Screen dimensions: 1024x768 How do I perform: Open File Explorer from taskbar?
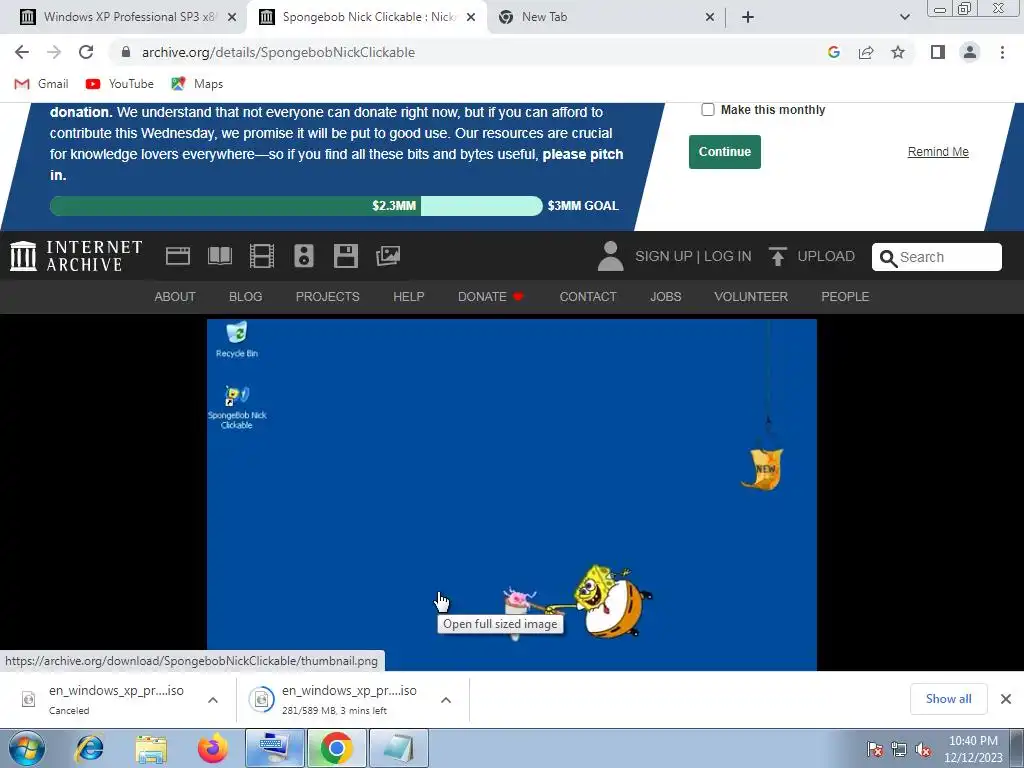[151, 748]
